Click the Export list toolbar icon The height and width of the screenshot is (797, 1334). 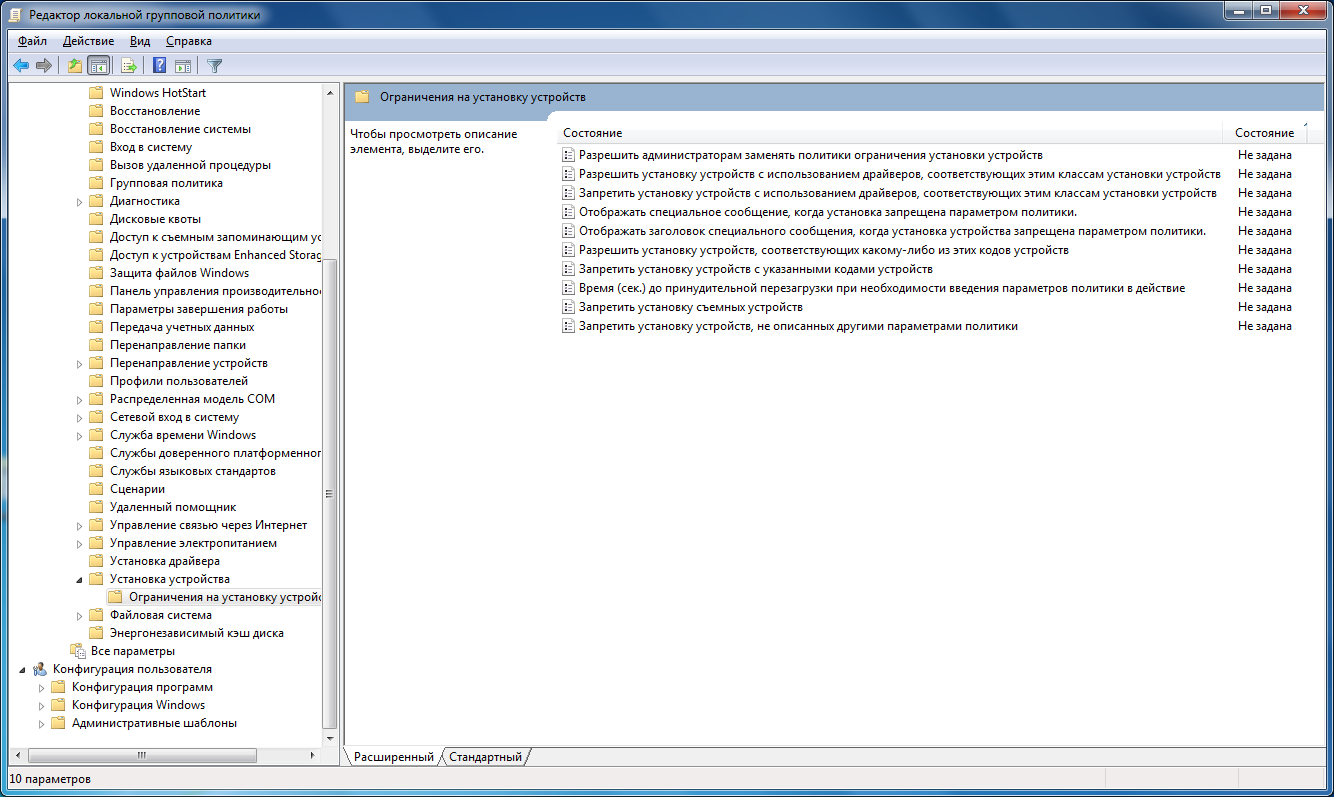coord(128,66)
